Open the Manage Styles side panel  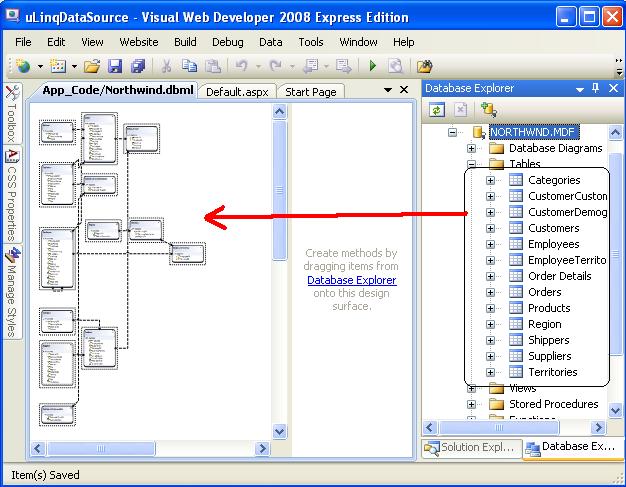[x=12, y=292]
